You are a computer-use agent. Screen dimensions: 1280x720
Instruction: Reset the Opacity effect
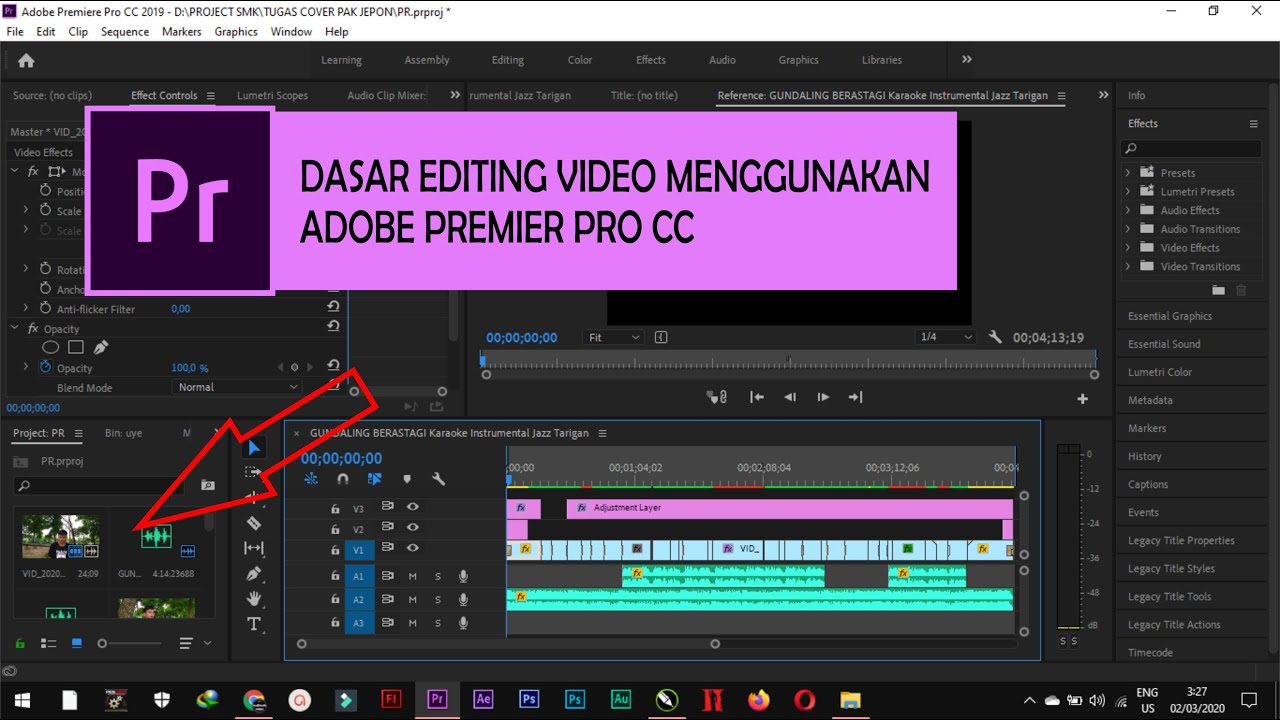coord(333,328)
